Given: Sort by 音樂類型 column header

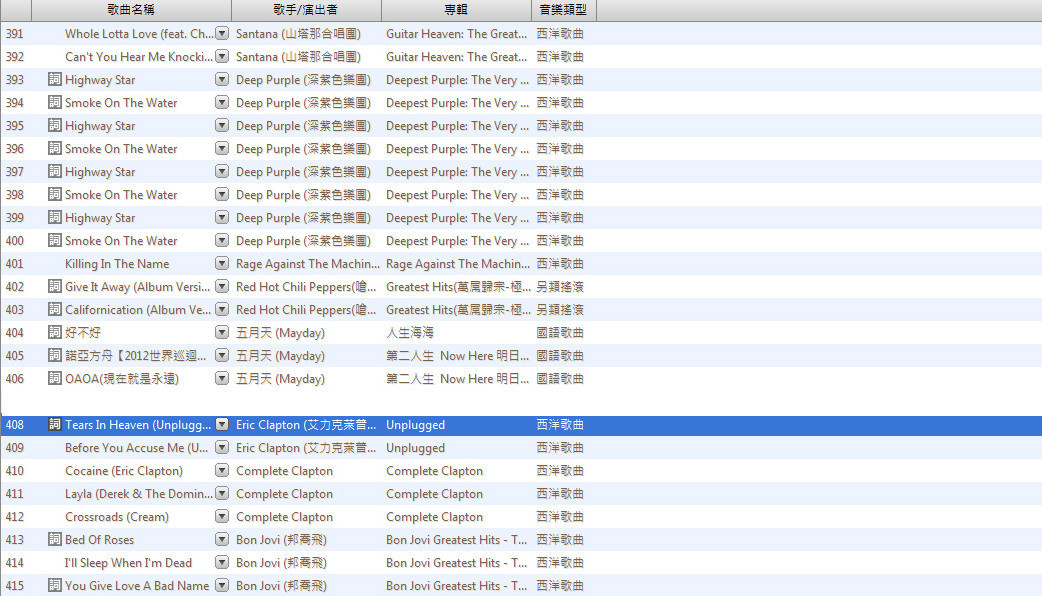Looking at the screenshot, I should (564, 10).
